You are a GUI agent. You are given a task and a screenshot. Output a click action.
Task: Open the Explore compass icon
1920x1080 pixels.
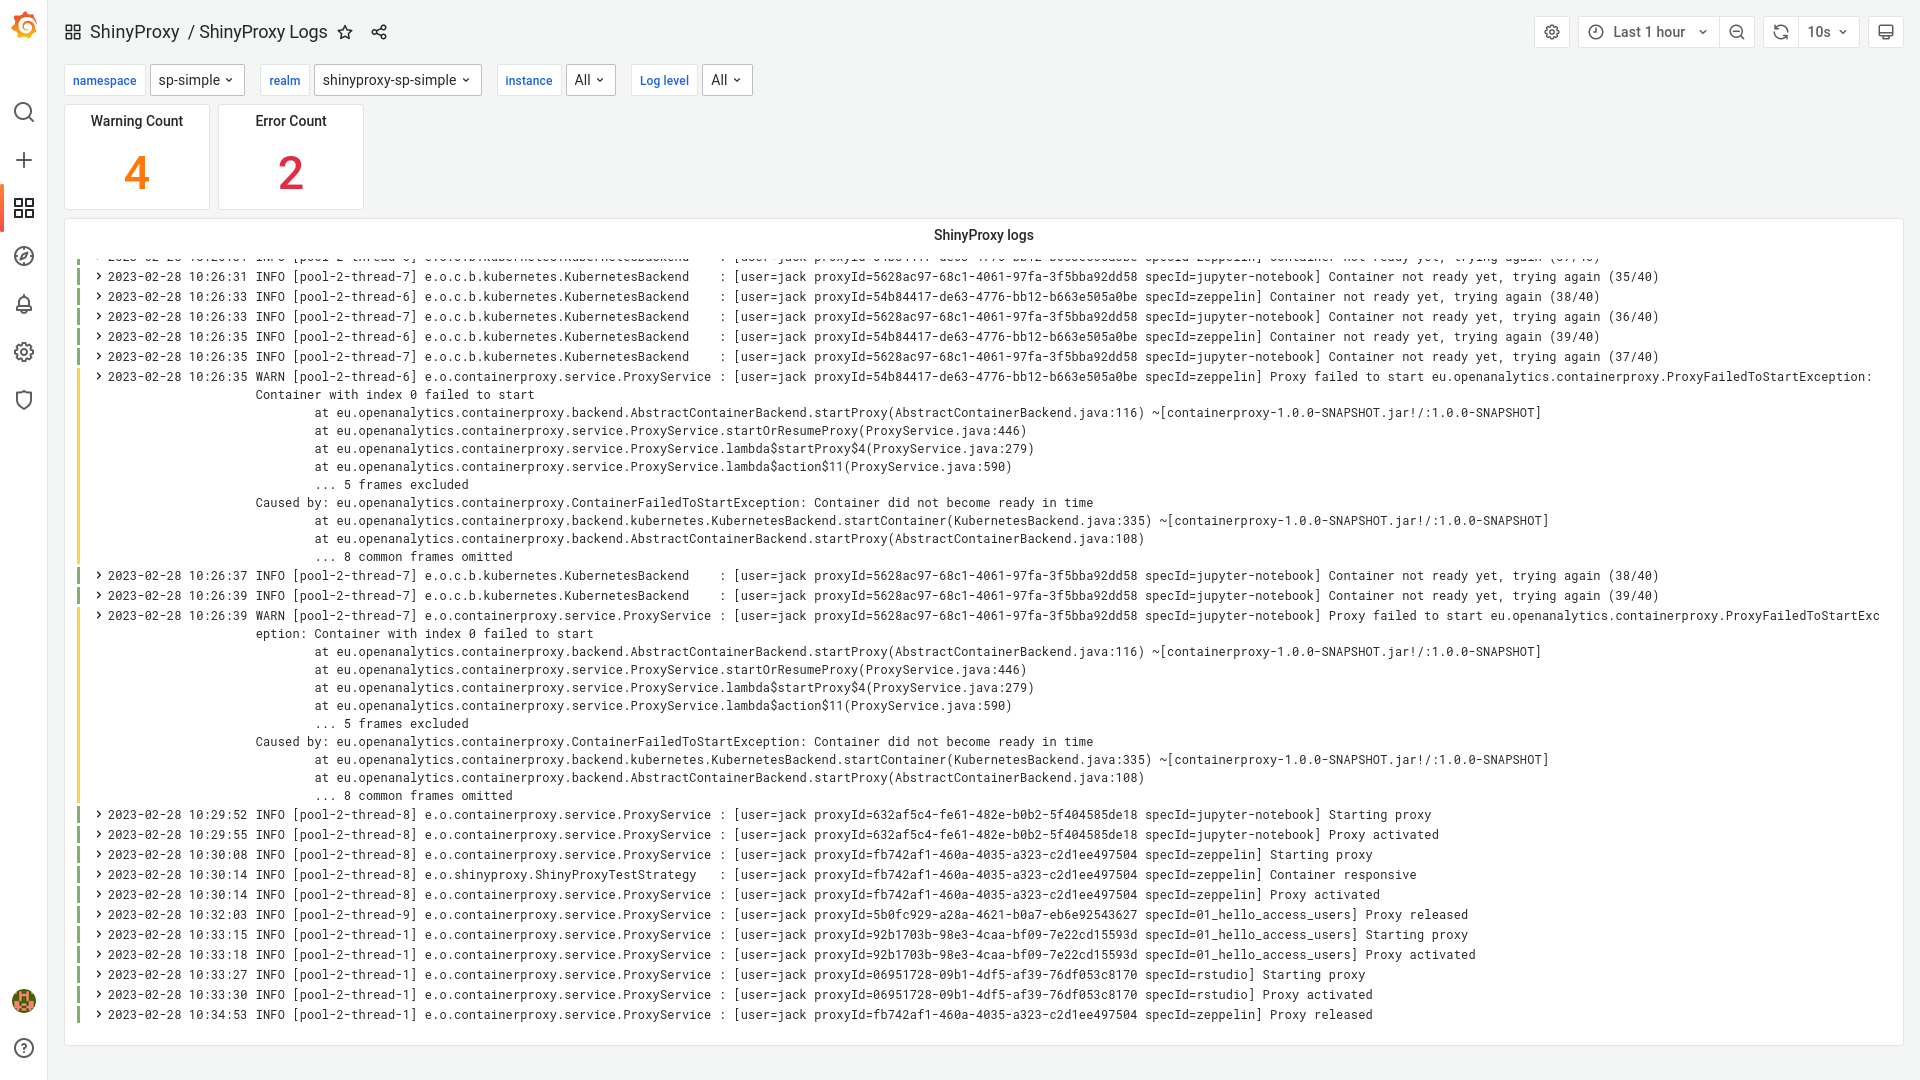(x=24, y=256)
